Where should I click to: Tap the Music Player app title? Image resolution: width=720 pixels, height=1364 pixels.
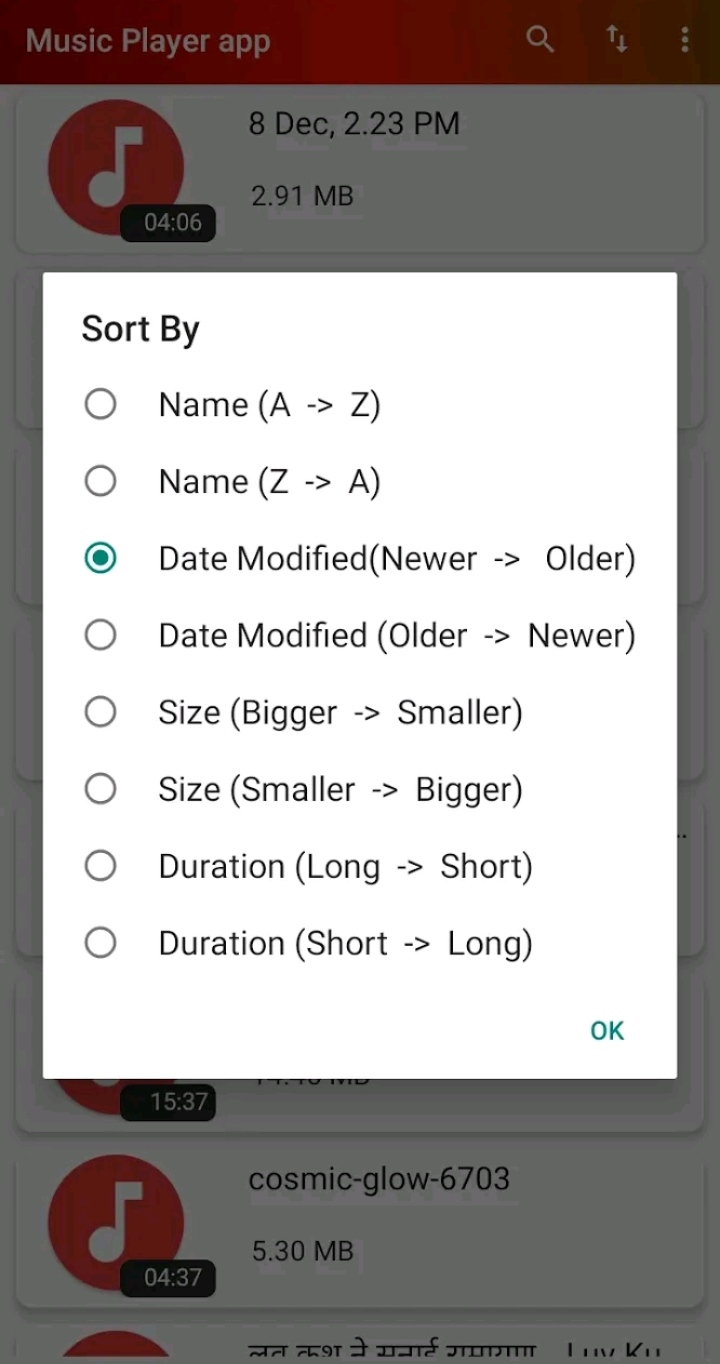point(148,42)
